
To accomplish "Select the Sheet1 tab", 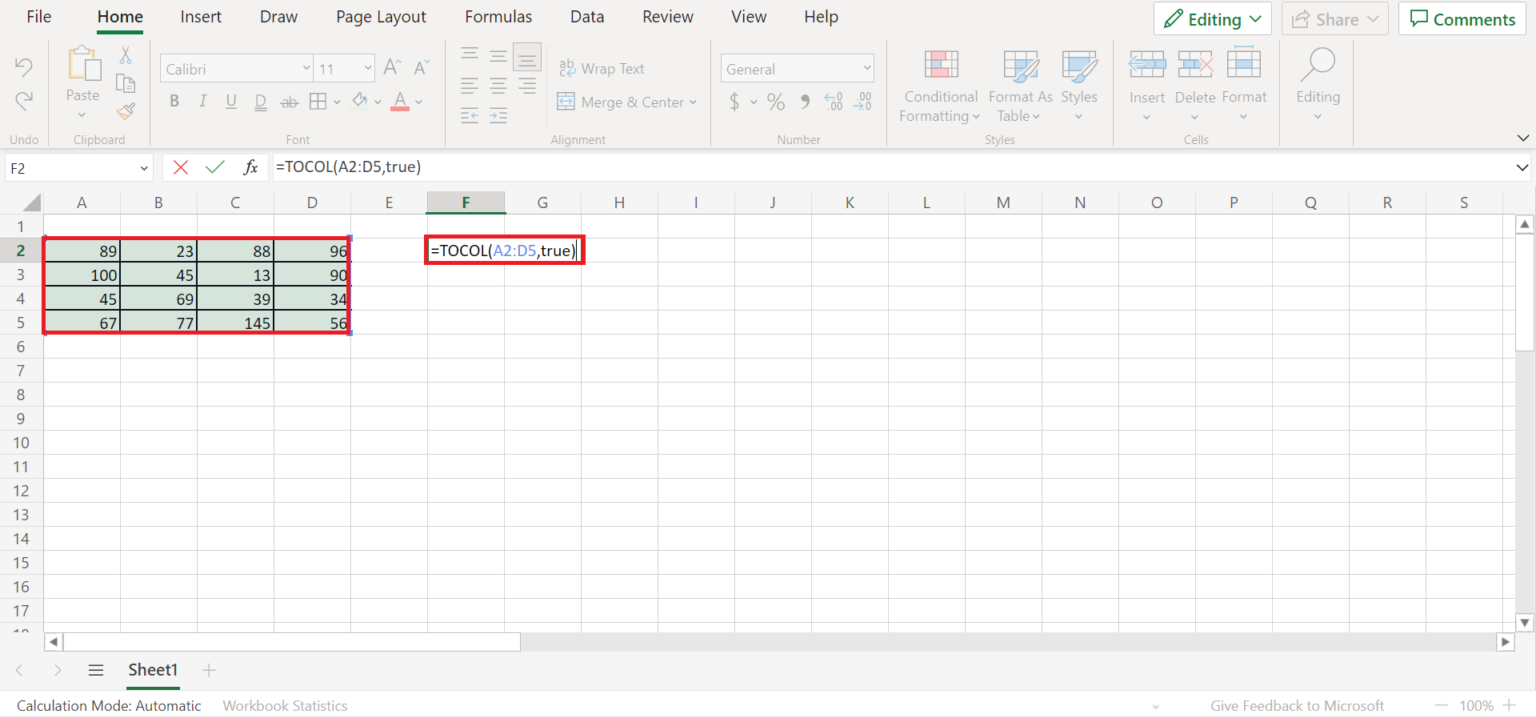I will click(x=152, y=670).
